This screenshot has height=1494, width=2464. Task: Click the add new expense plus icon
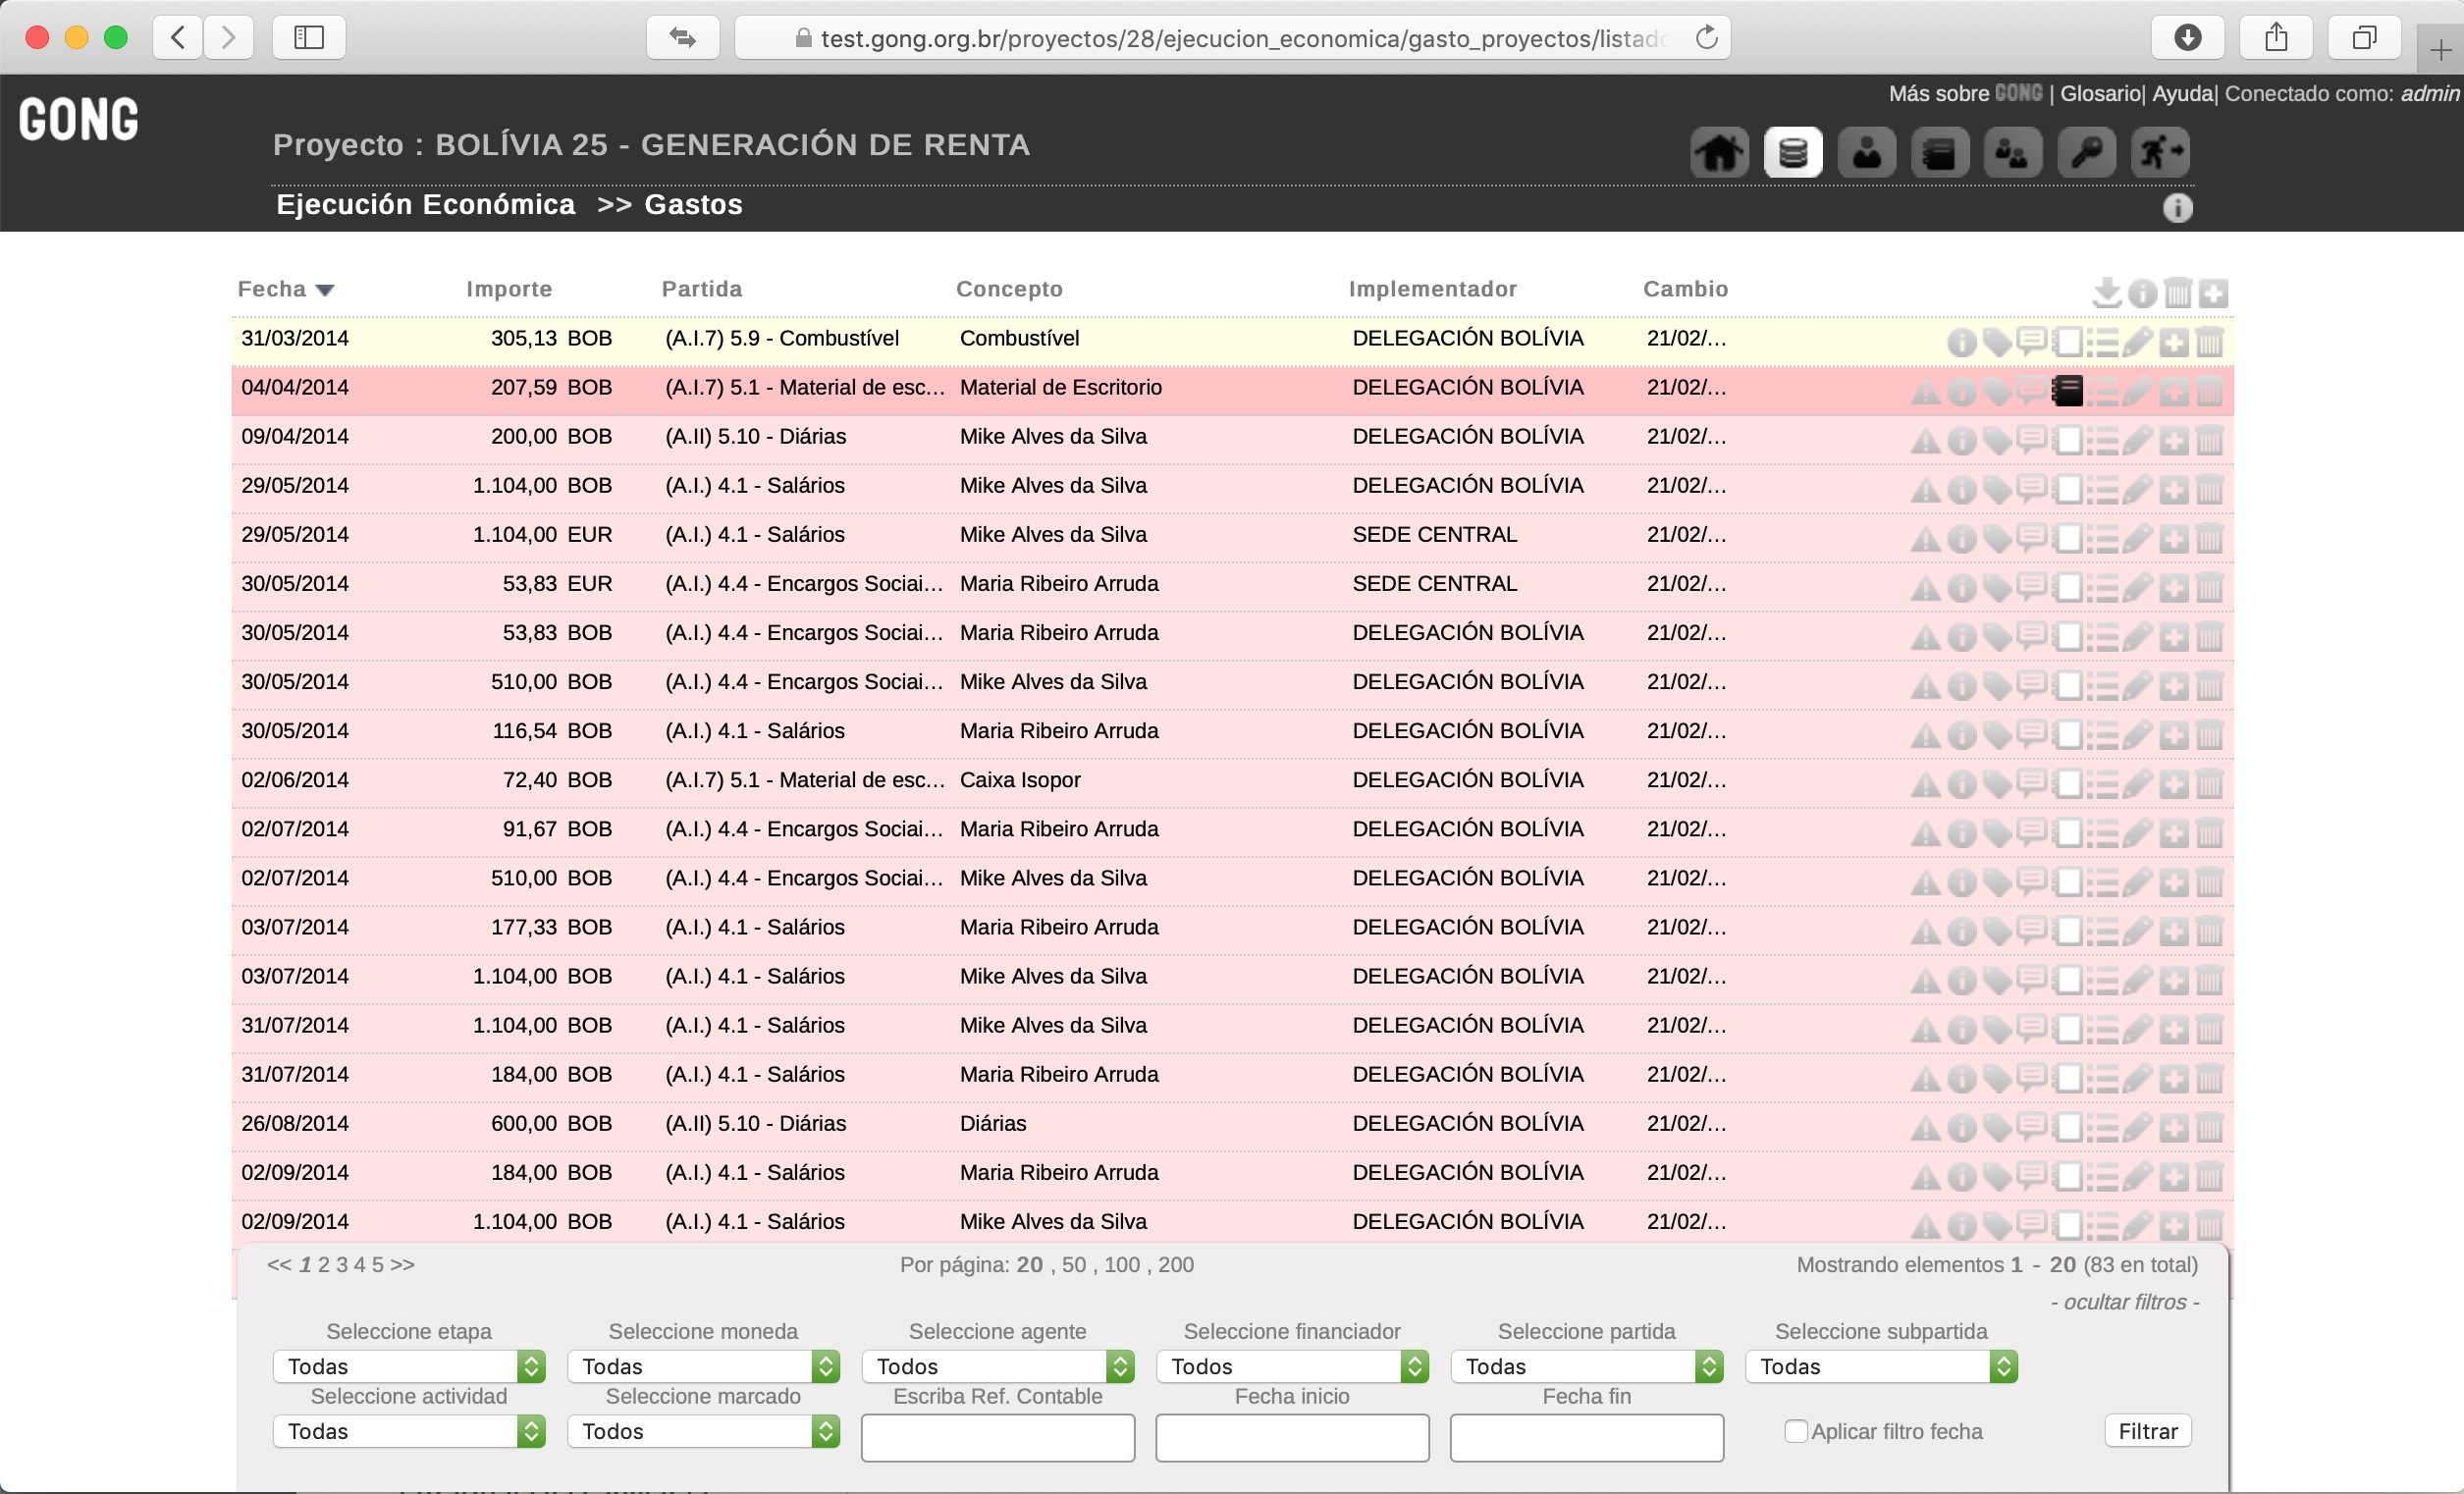(2213, 293)
